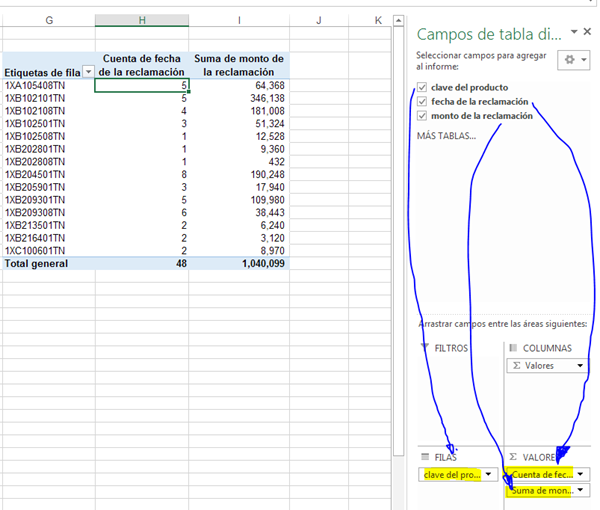The height and width of the screenshot is (510, 600).
Task: Select column J header
Action: pyautogui.click(x=317, y=20)
